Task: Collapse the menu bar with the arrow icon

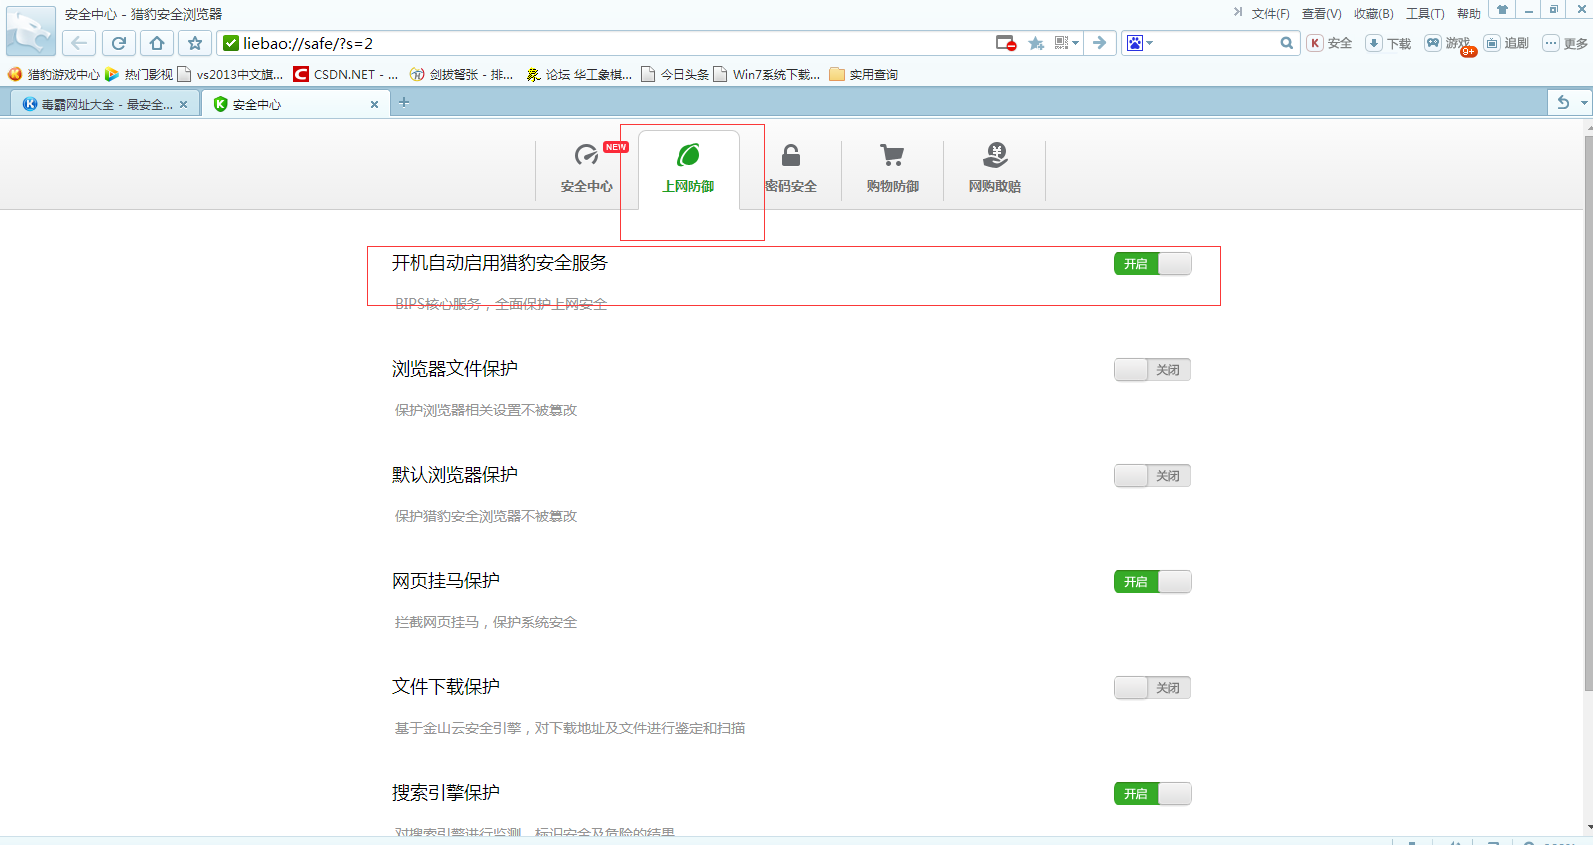Action: tap(1237, 12)
